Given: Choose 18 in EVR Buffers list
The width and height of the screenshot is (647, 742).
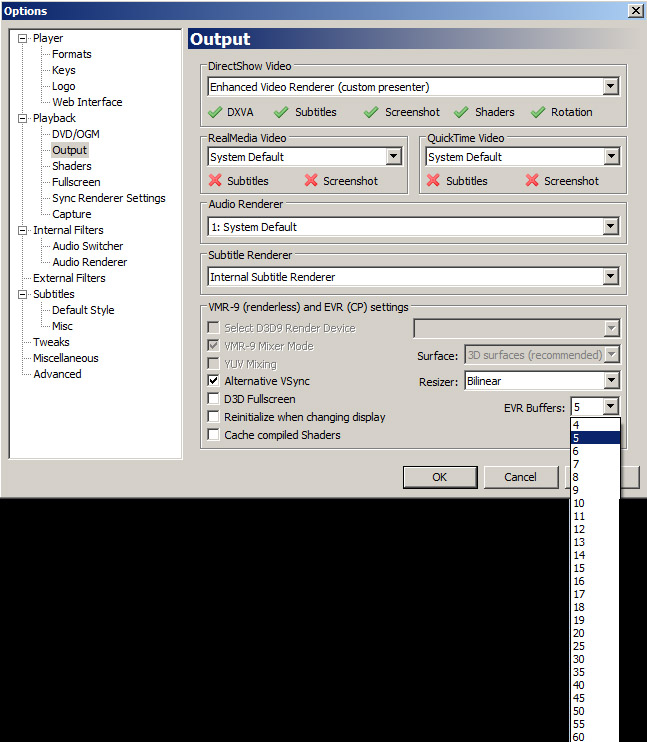Looking at the screenshot, I should 595,607.
